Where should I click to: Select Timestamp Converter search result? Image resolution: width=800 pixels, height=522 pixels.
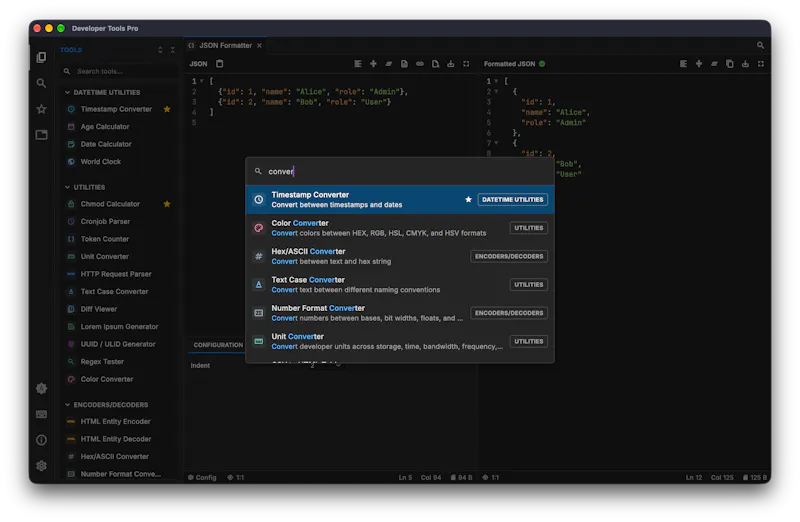[x=399, y=200]
